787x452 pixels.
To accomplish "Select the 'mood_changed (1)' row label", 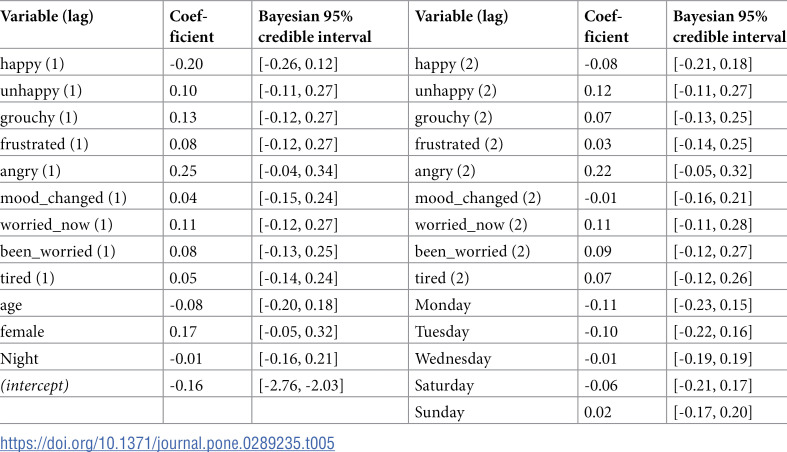I will coord(63,198).
